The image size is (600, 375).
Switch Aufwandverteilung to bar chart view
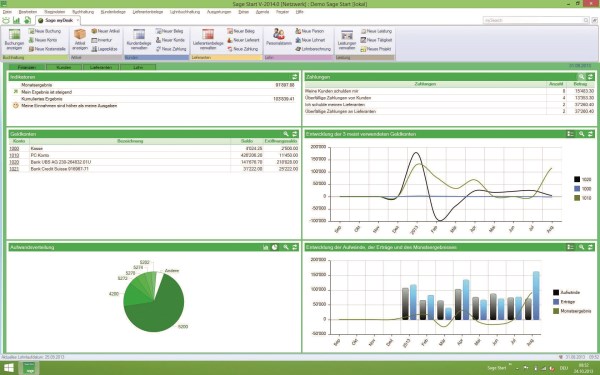(266, 247)
